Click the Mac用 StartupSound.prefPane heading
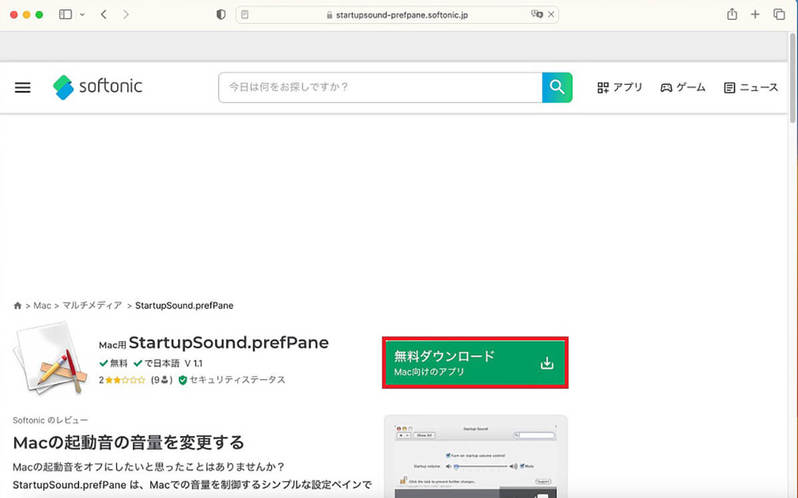 (x=214, y=343)
